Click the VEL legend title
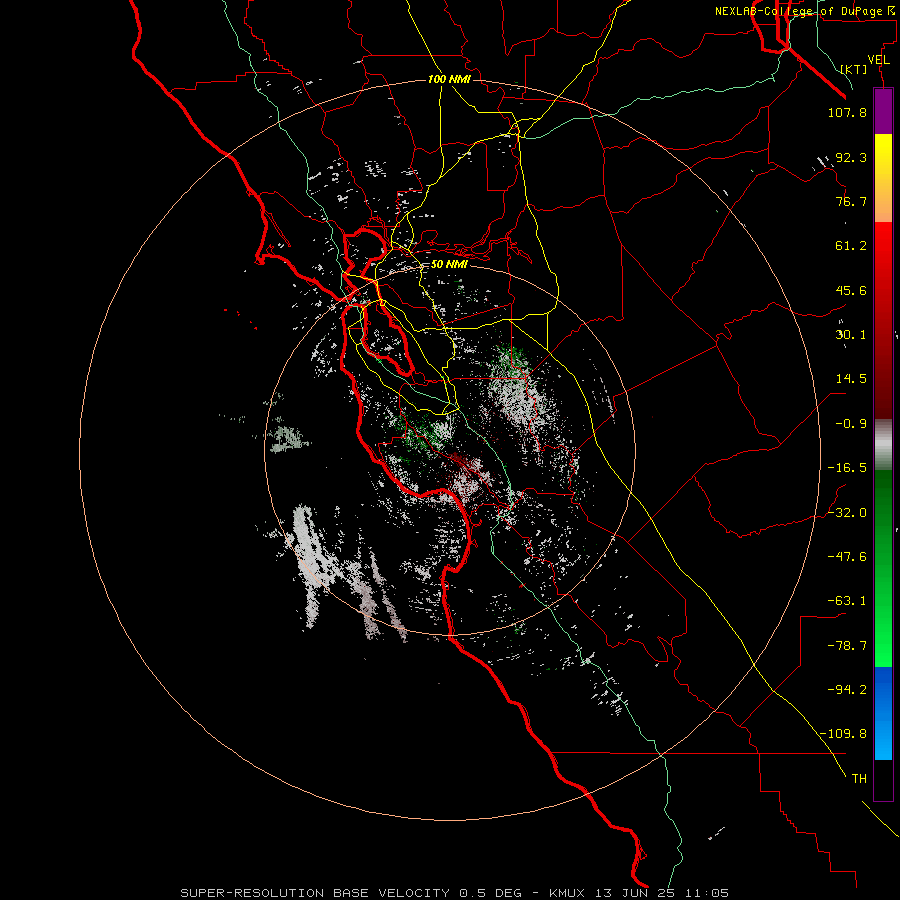Screen dimensions: 900x900 point(879,60)
